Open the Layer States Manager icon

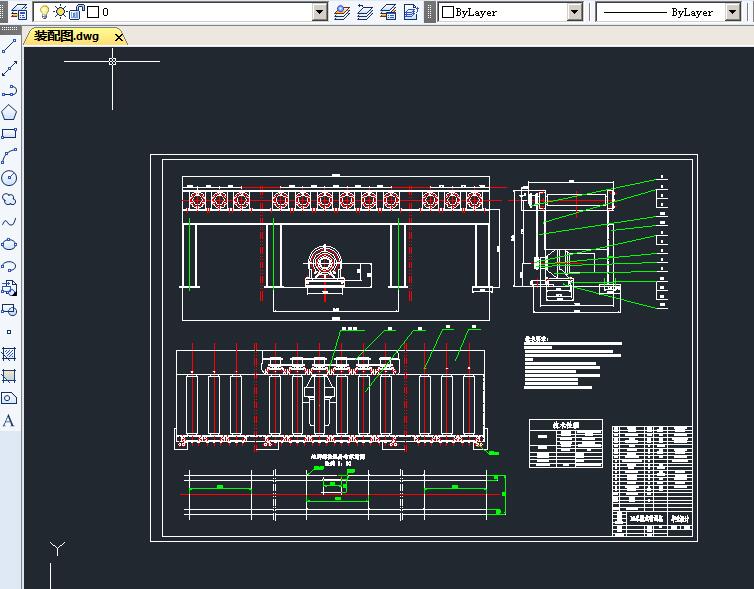pyautogui.click(x=388, y=12)
